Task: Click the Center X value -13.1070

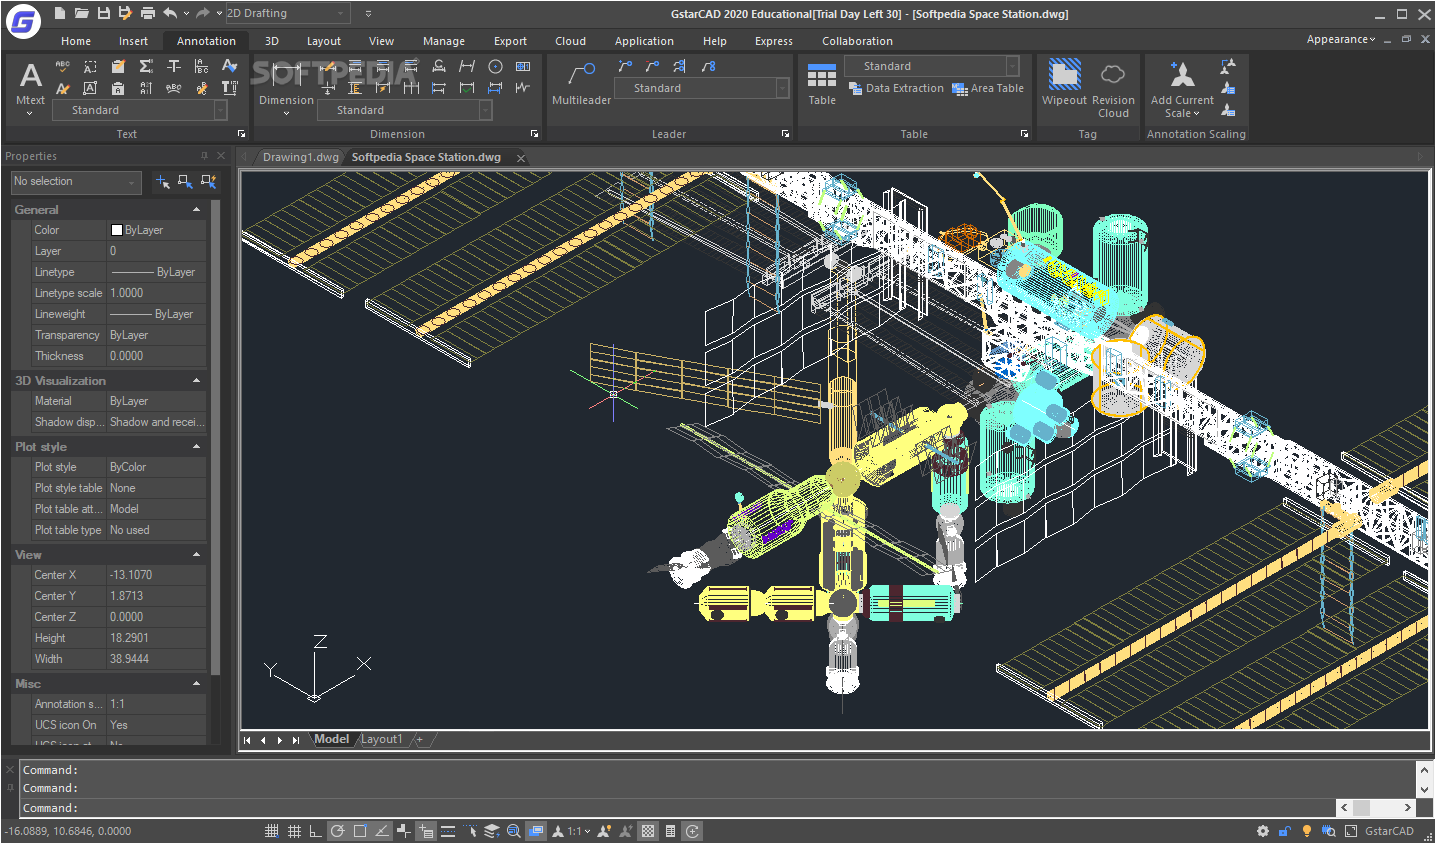Action: 131,575
